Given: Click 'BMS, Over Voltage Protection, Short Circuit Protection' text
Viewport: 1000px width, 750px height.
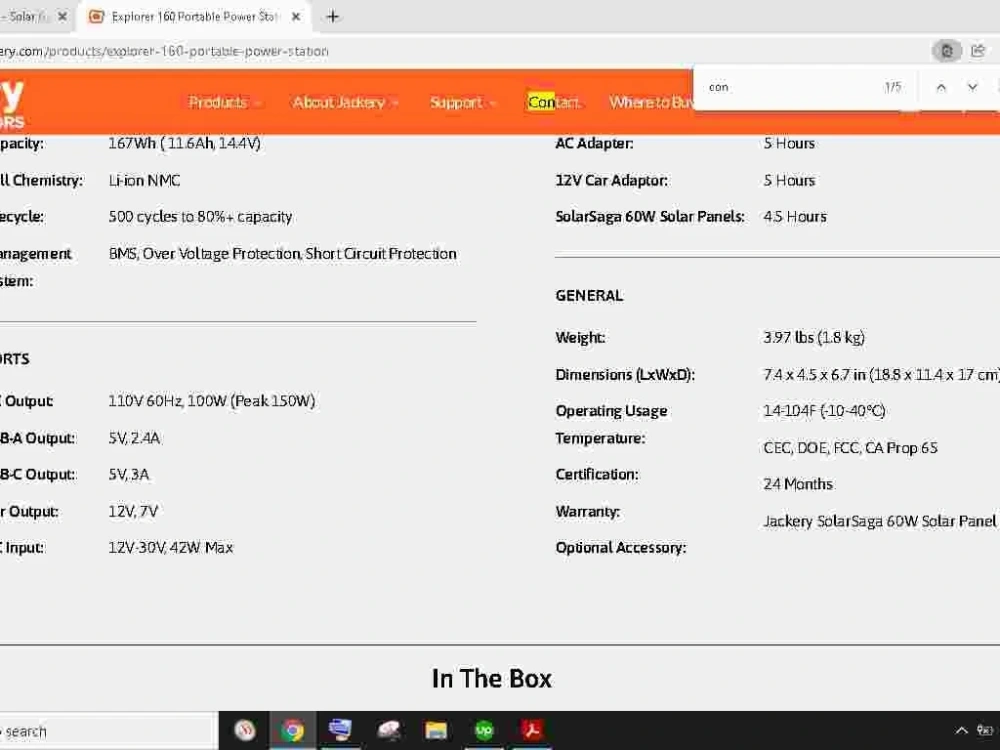Looking at the screenshot, I should coord(283,254).
